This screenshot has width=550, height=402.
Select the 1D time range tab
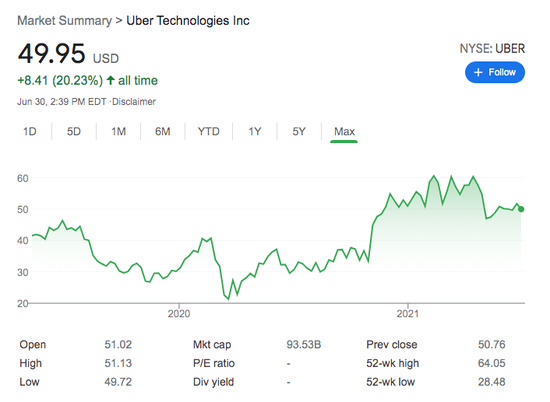click(x=30, y=132)
